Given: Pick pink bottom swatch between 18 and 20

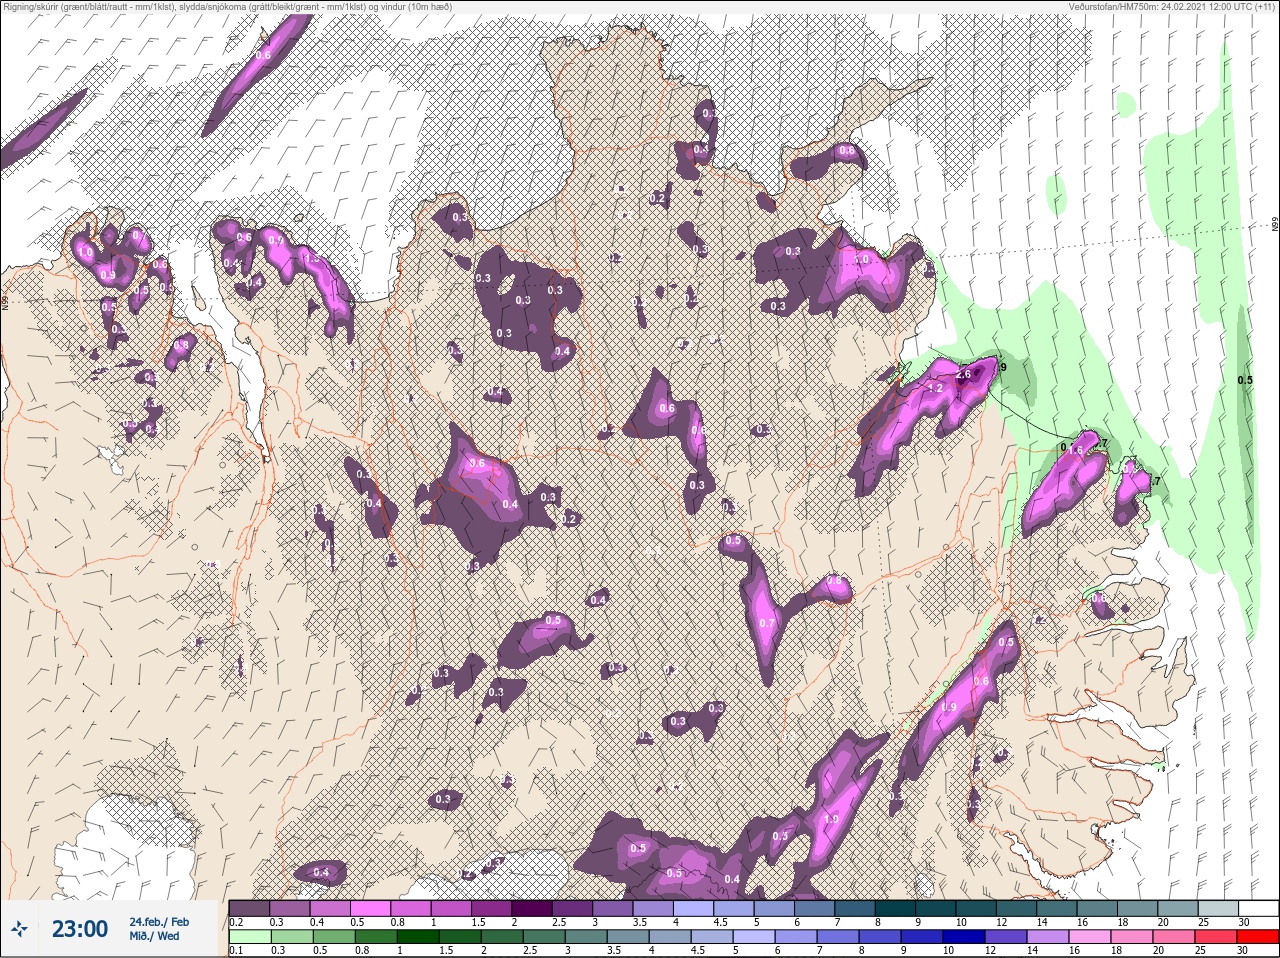Looking at the screenshot, I should 1133,937.
